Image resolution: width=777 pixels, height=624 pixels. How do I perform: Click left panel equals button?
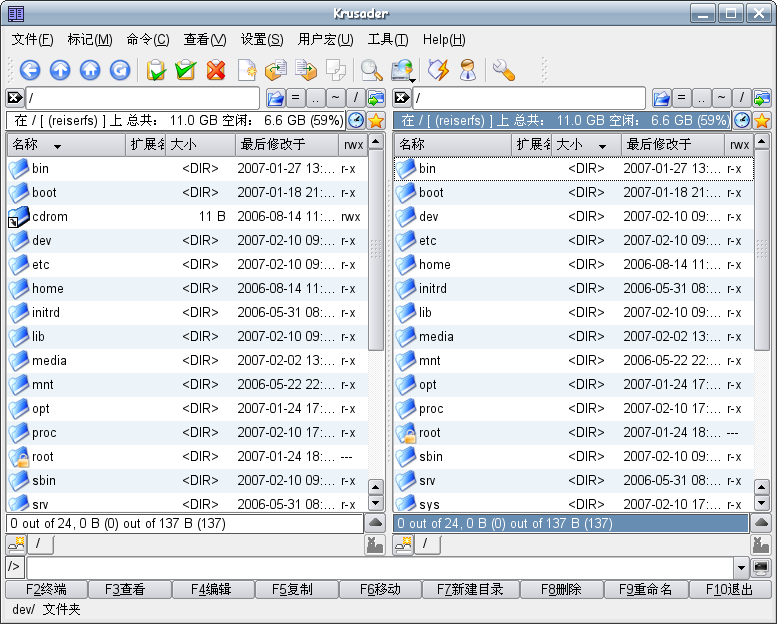pos(296,98)
